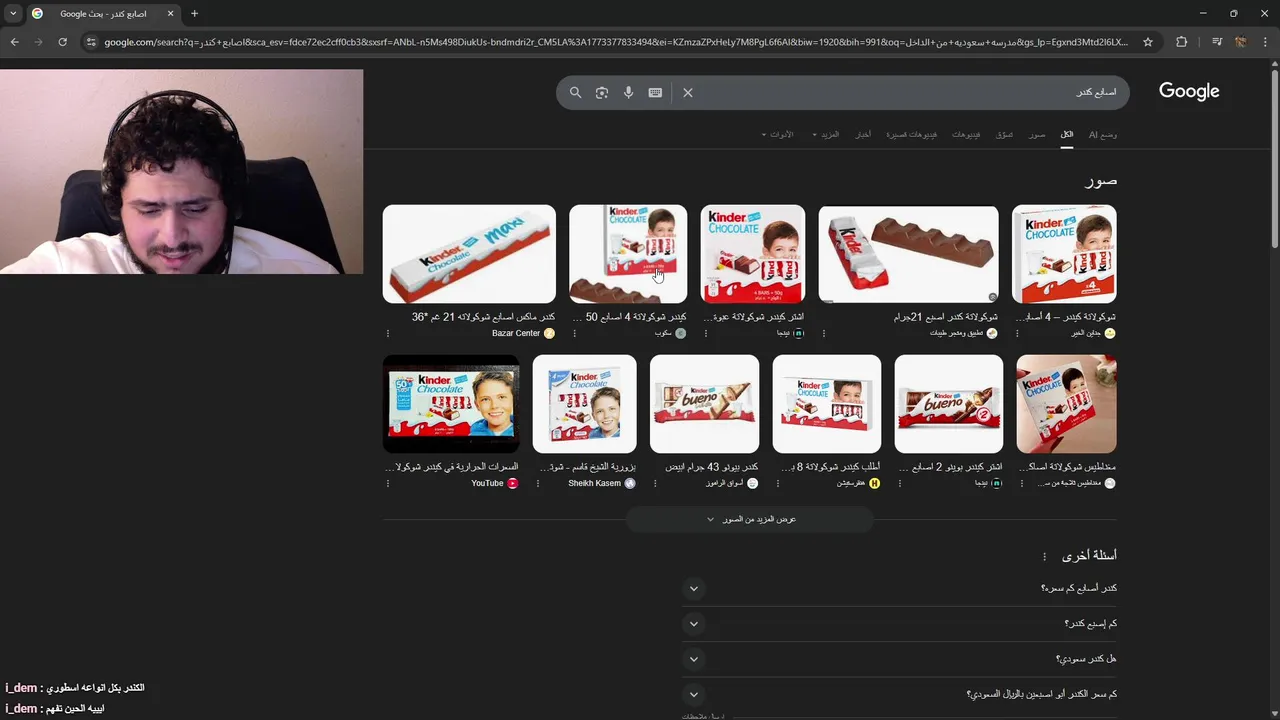The height and width of the screenshot is (720, 1280).
Task: Open هنقرستيشن Kinder chocolate 8 thumbnail
Action: (x=827, y=404)
